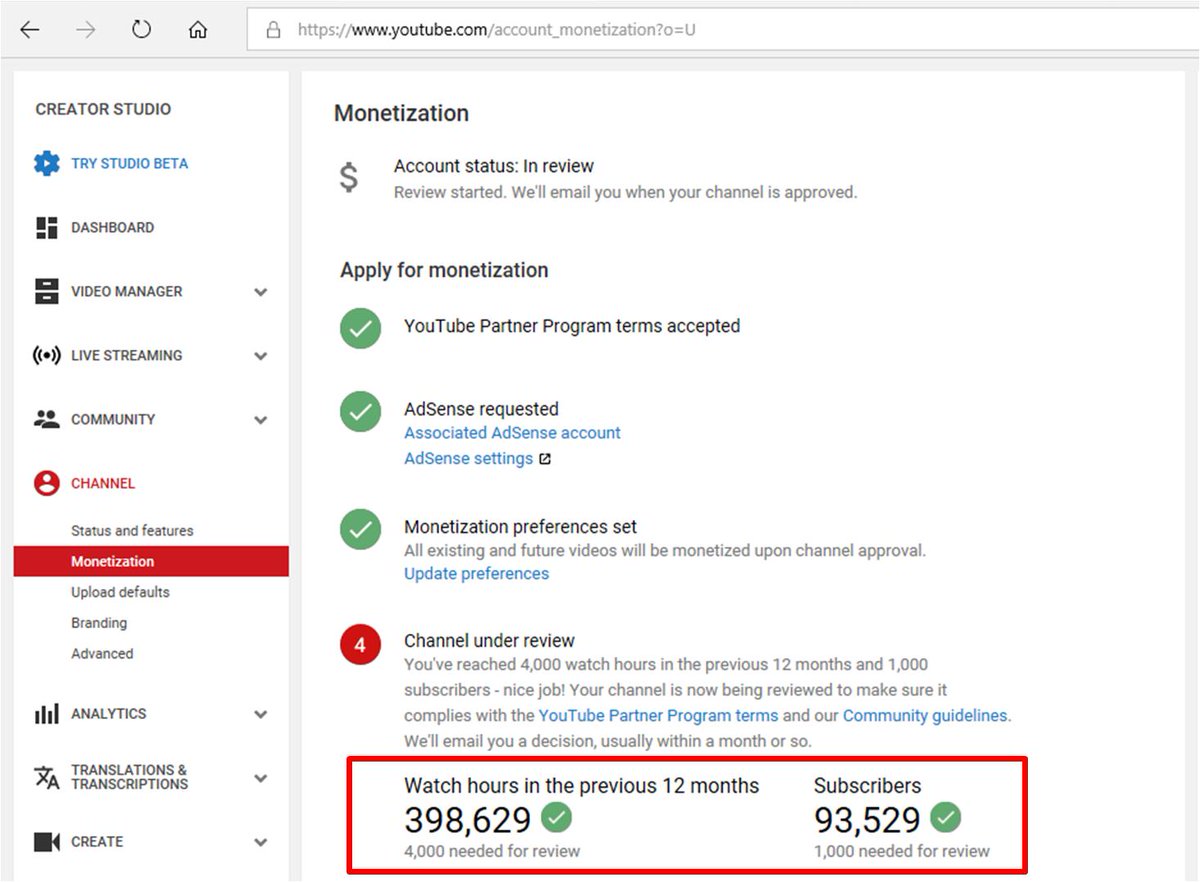Open Status and features submenu item
The width and height of the screenshot is (1200, 882).
(x=132, y=530)
